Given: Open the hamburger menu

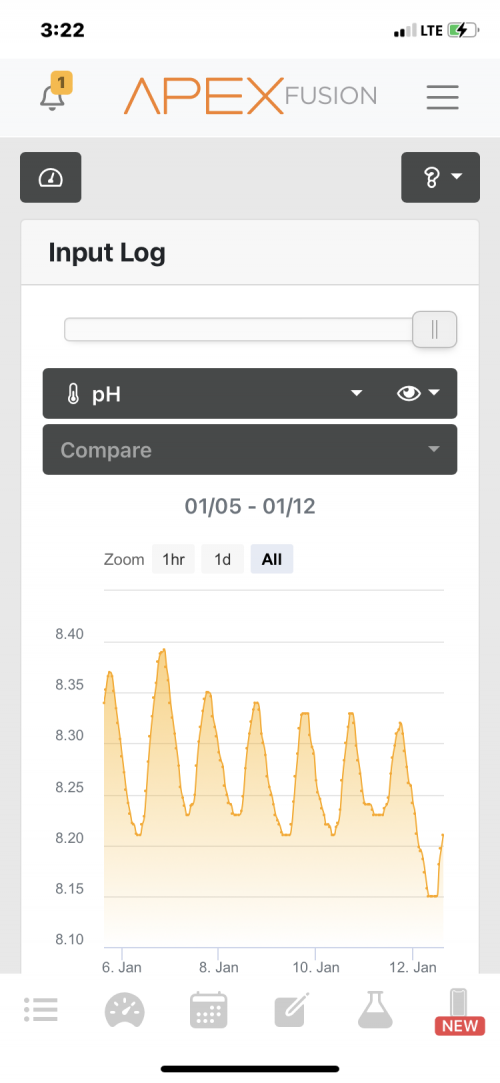Looking at the screenshot, I should pyautogui.click(x=443, y=97).
